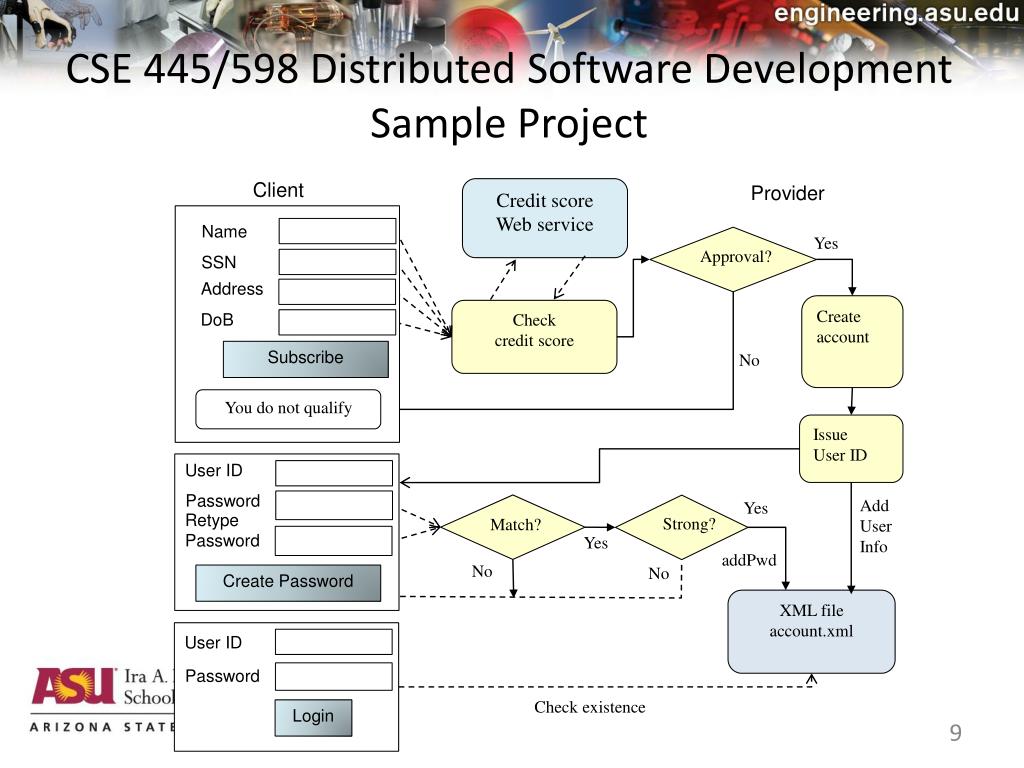
Task: Click the 'Add User Info' label
Action: pos(876,526)
